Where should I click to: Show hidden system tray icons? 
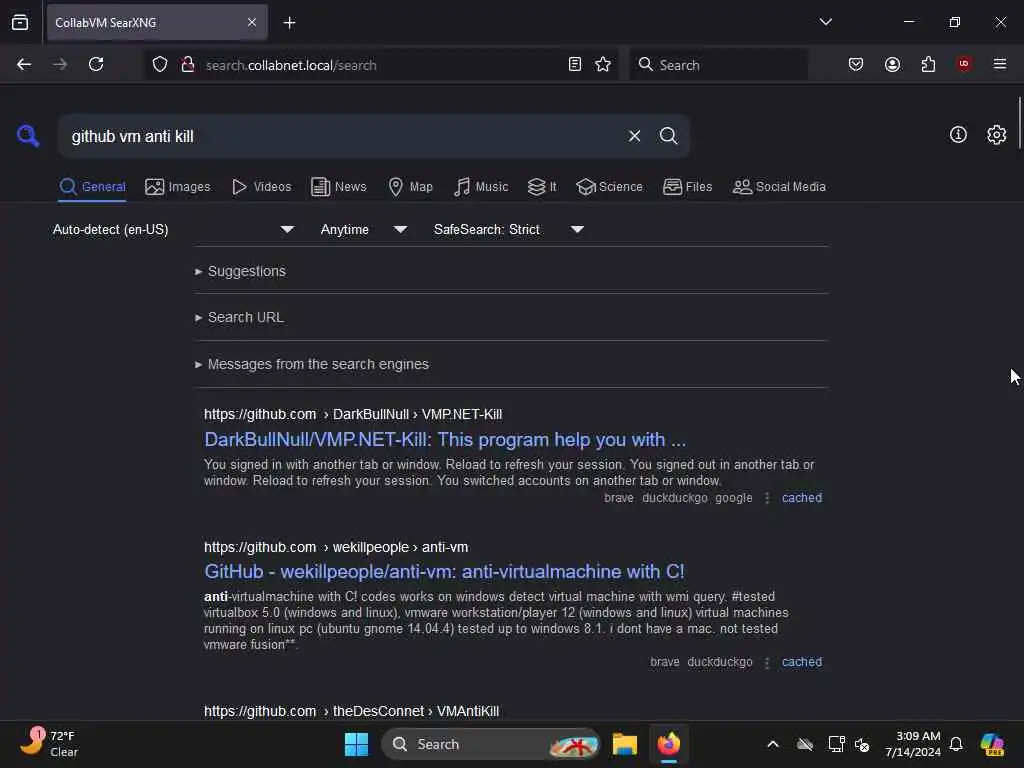coord(773,744)
